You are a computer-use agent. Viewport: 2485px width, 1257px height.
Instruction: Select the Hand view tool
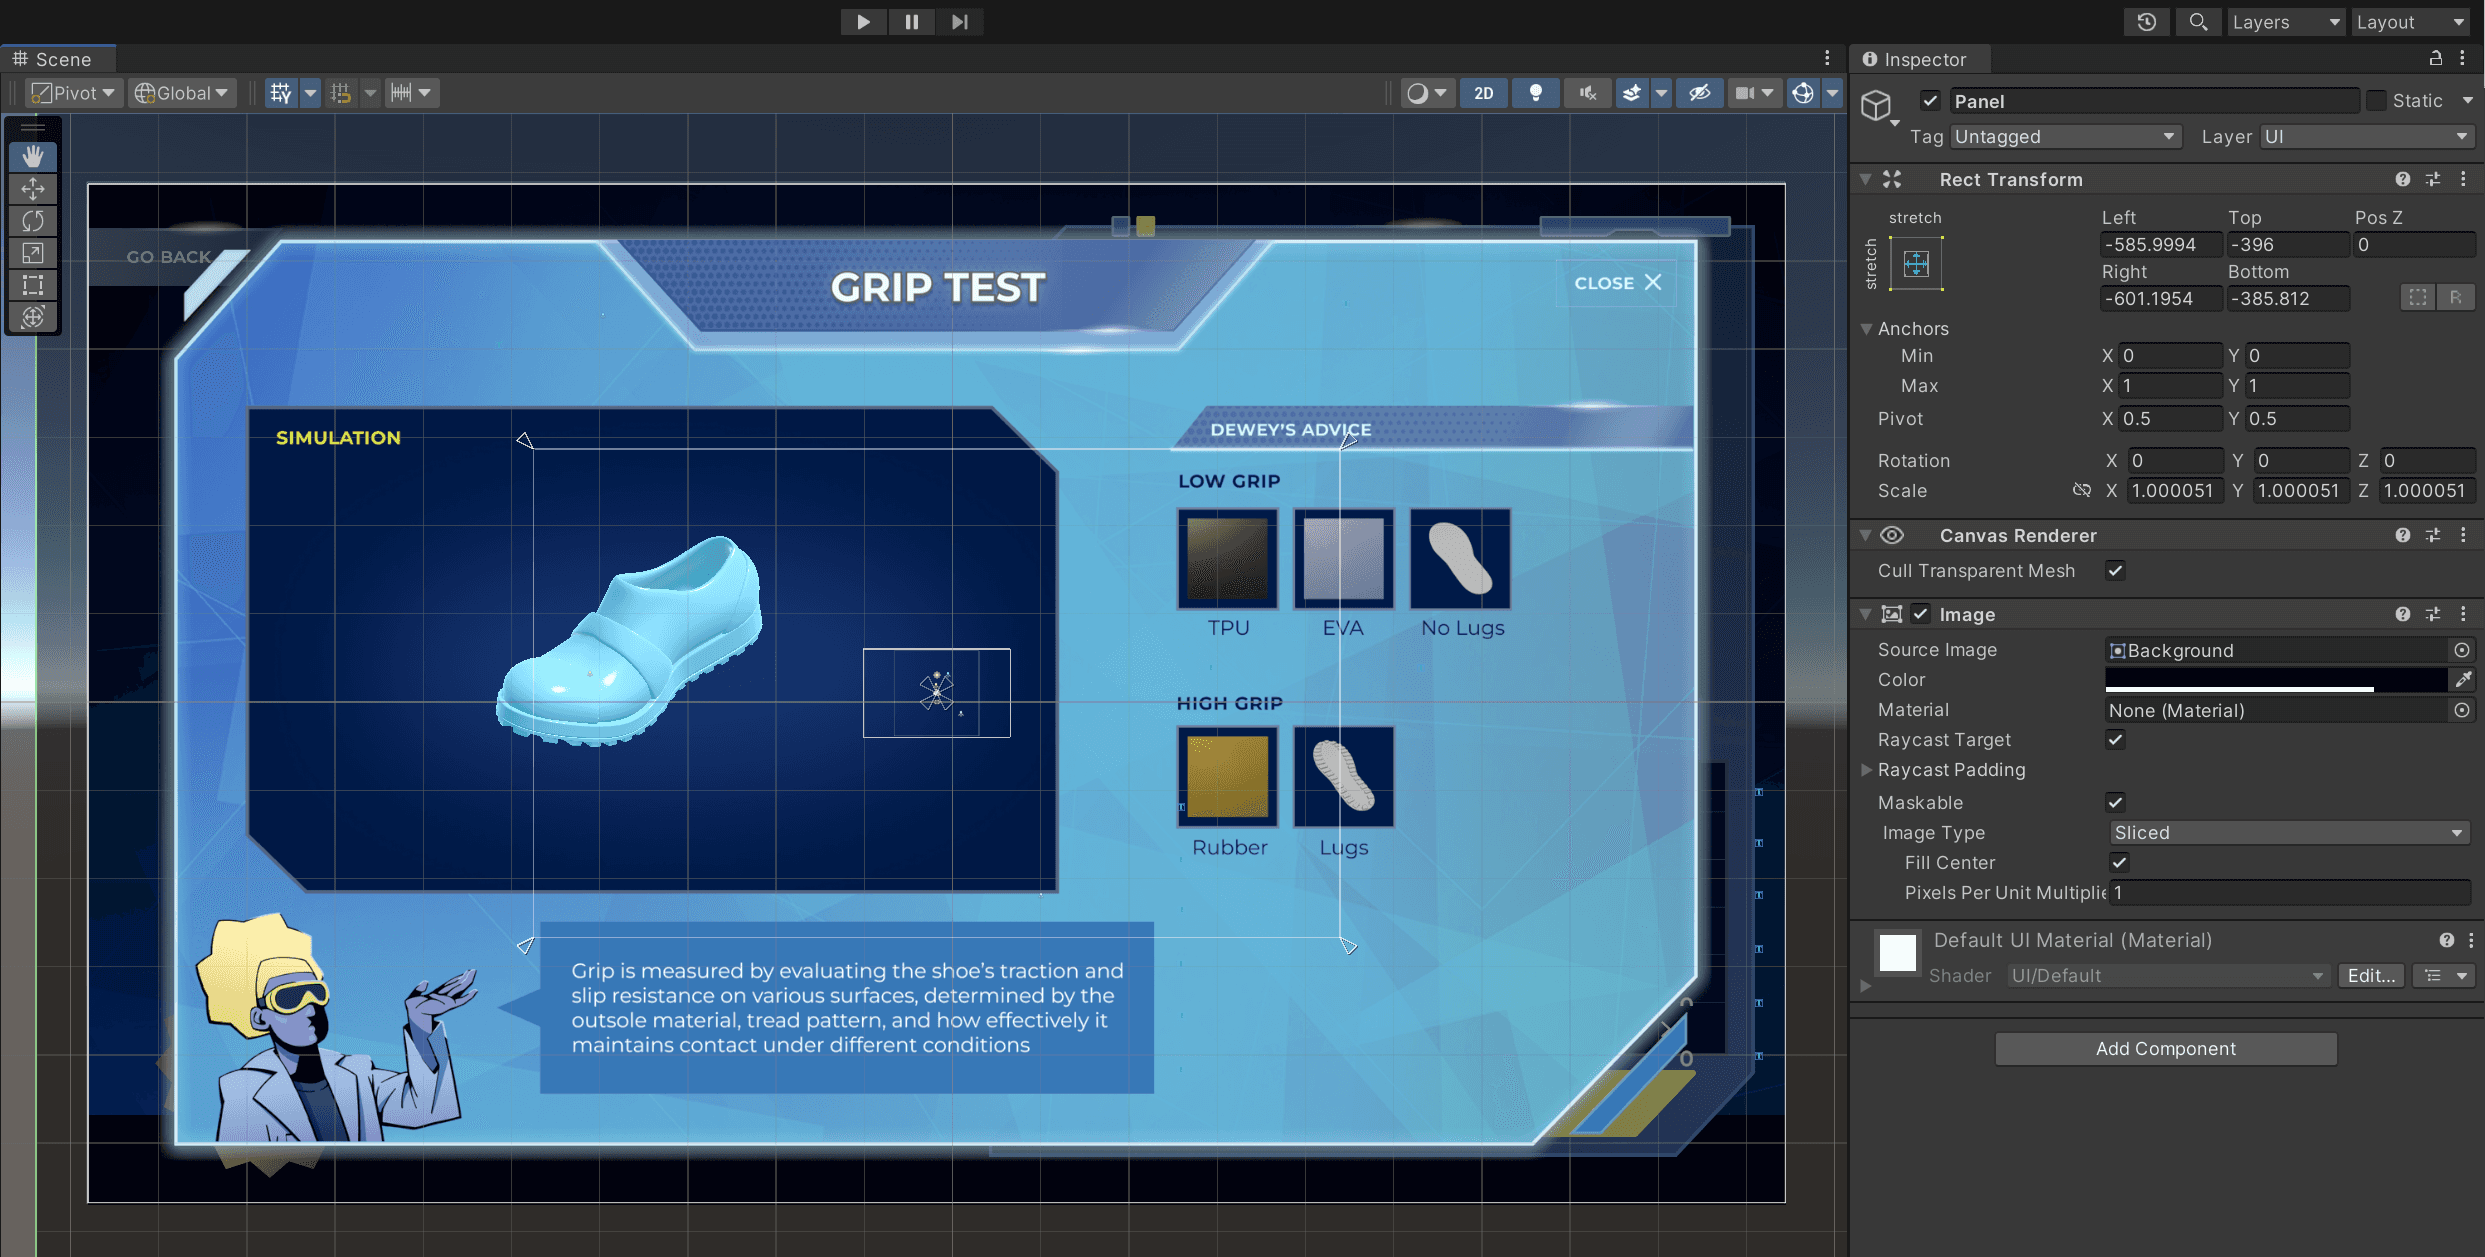click(x=33, y=156)
